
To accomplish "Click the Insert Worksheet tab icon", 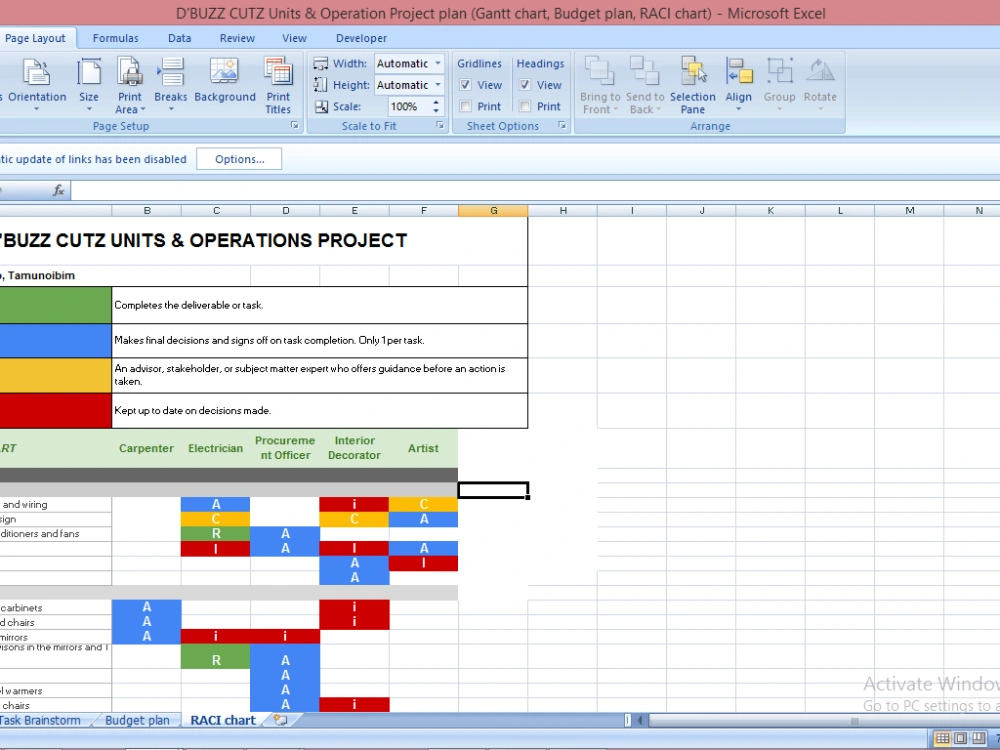I will click(x=281, y=720).
